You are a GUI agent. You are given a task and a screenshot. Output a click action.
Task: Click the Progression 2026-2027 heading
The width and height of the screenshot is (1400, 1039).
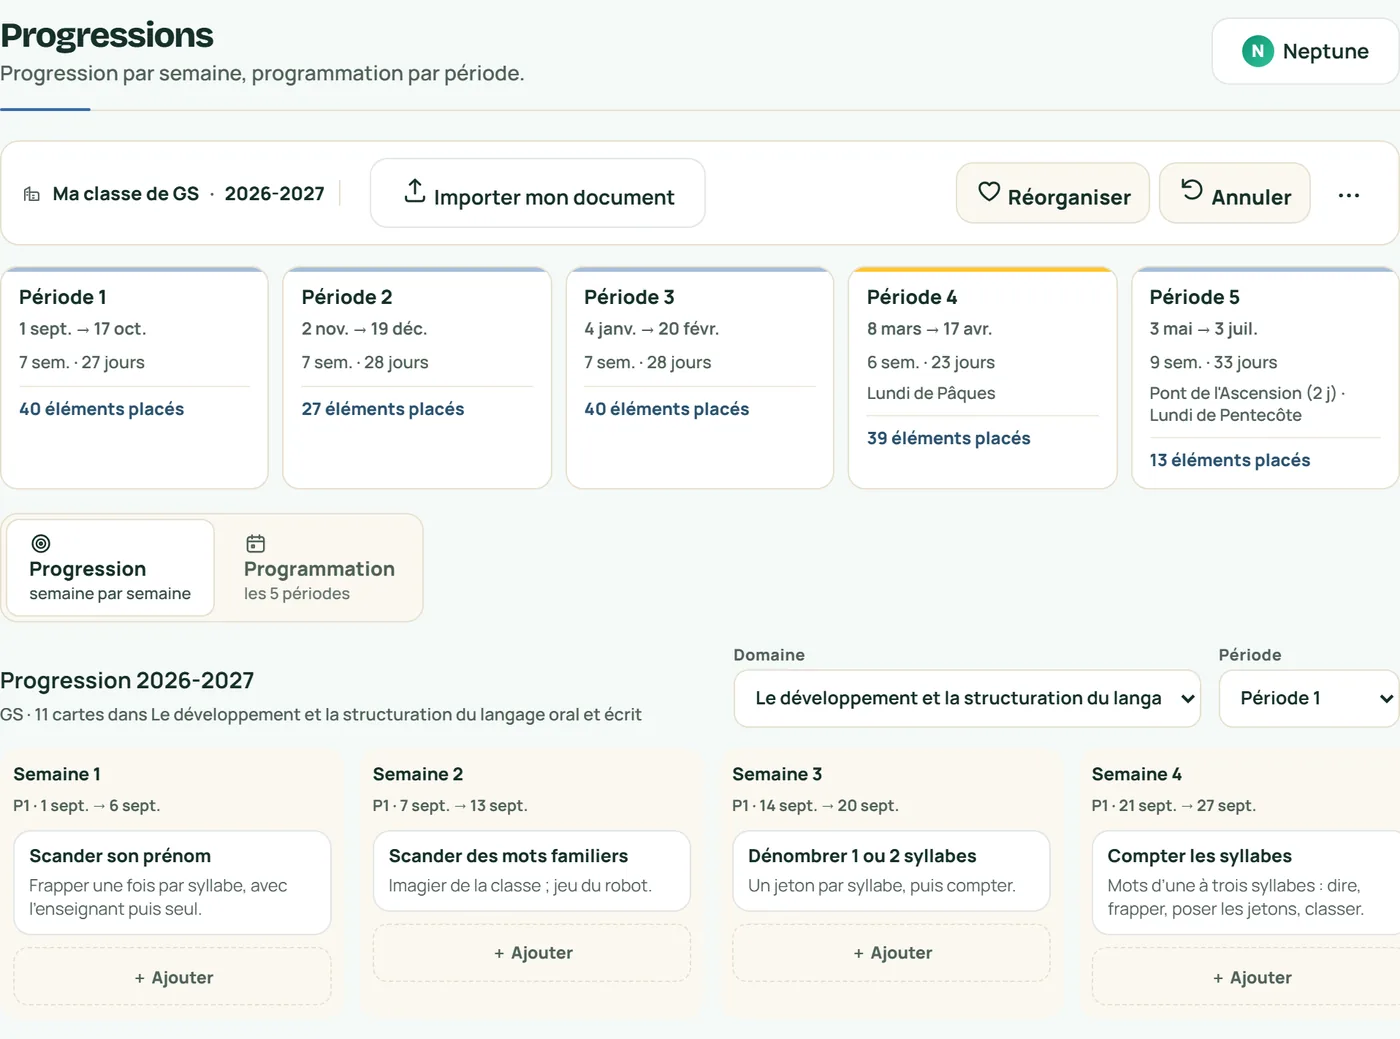(x=127, y=680)
